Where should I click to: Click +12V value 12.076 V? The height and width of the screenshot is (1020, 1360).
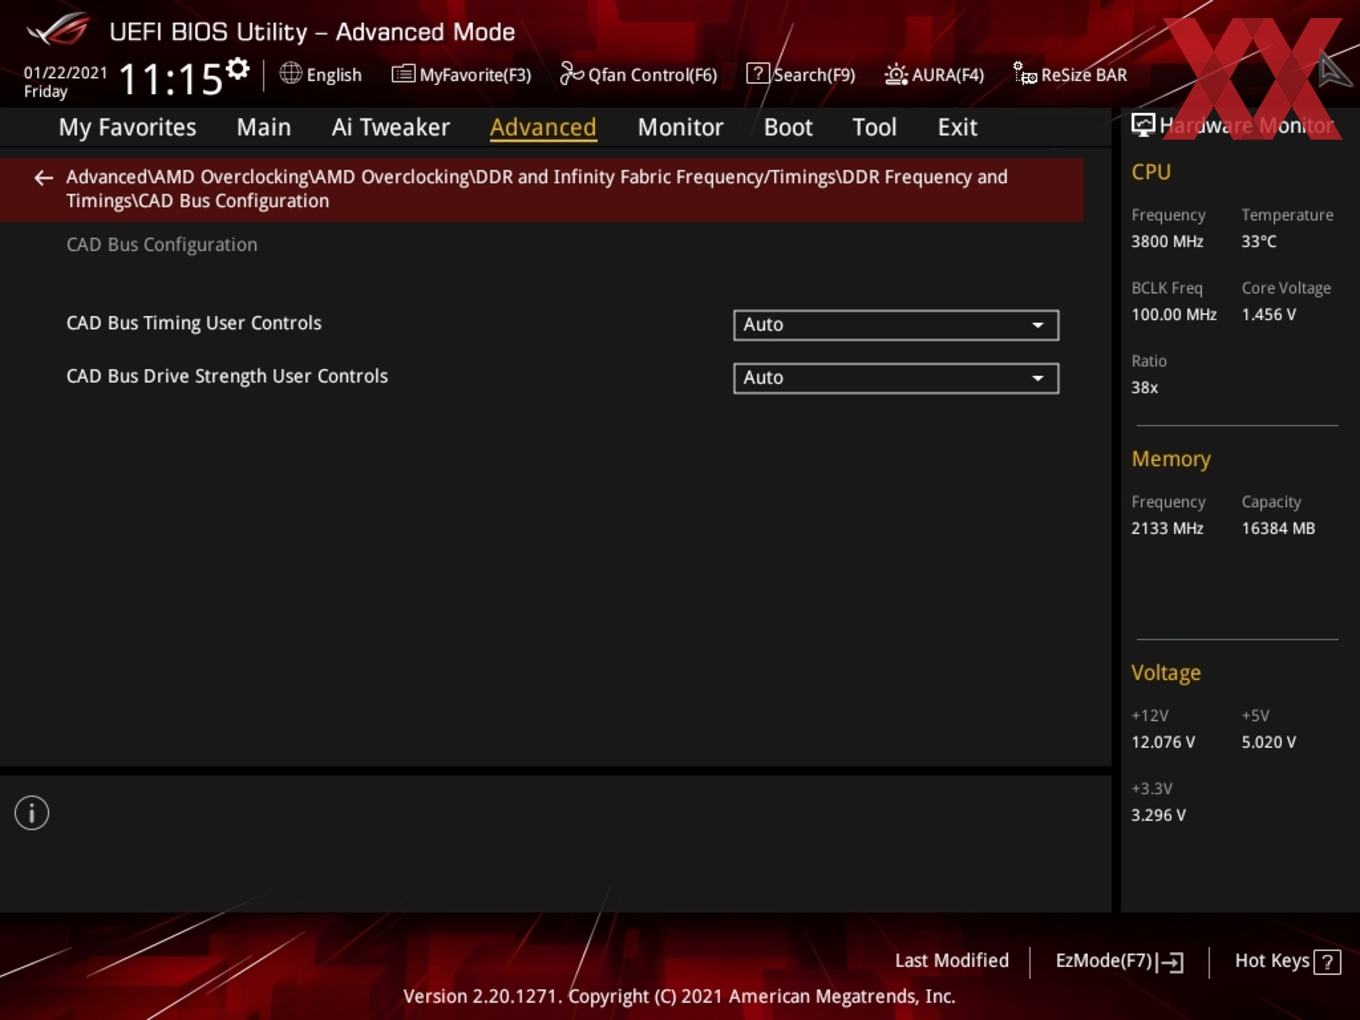(1163, 742)
